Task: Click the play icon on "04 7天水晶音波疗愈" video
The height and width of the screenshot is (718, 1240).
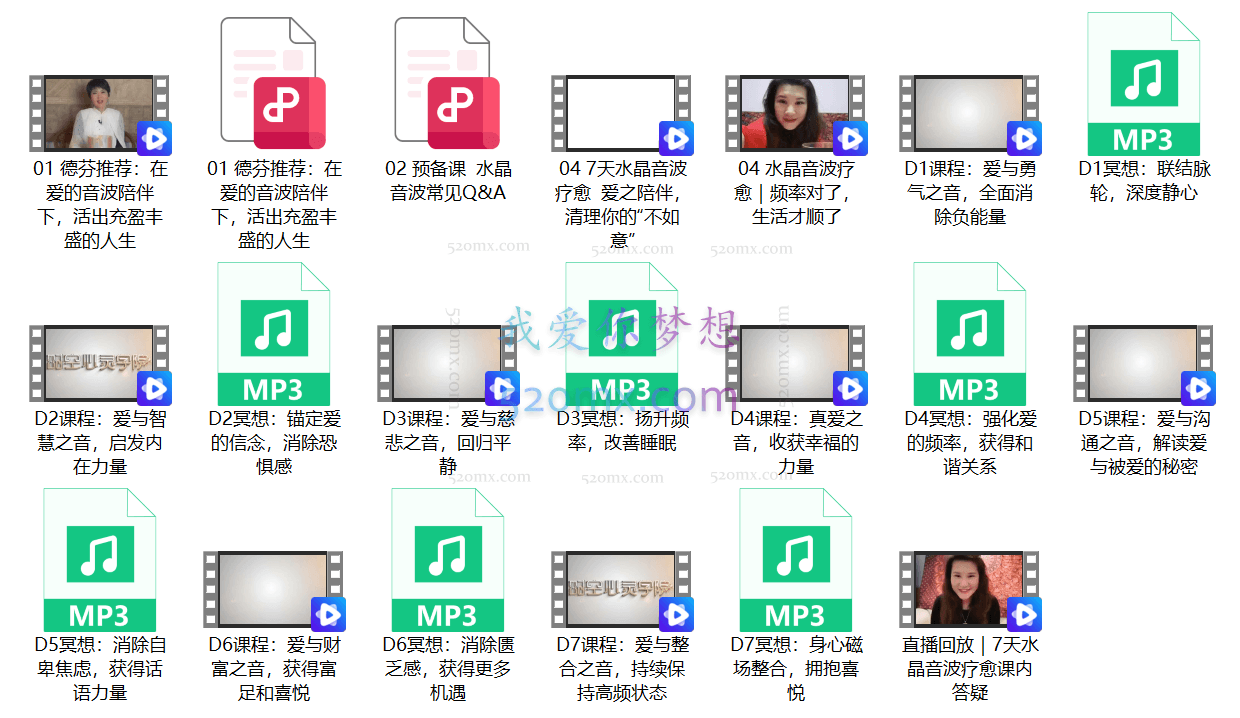Action: [675, 138]
